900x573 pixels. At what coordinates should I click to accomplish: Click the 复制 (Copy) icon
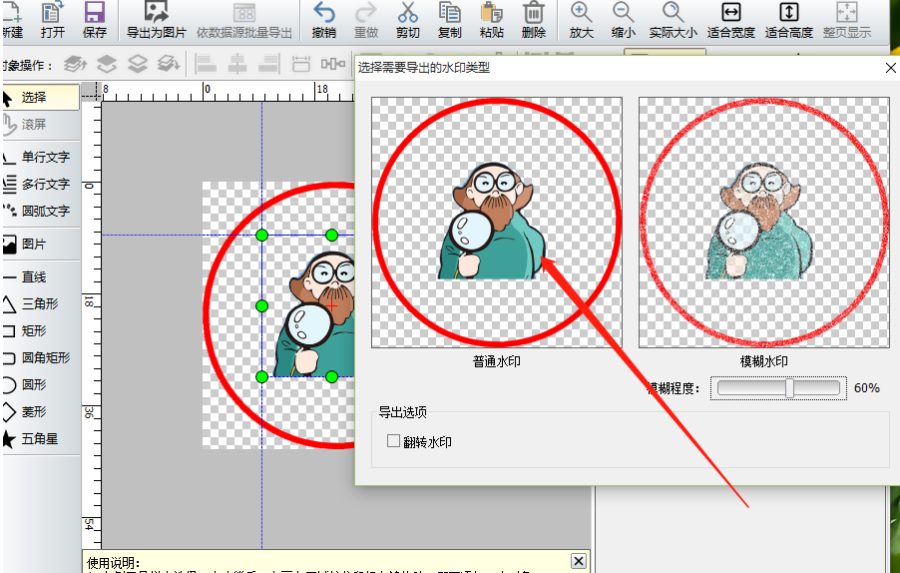[449, 13]
